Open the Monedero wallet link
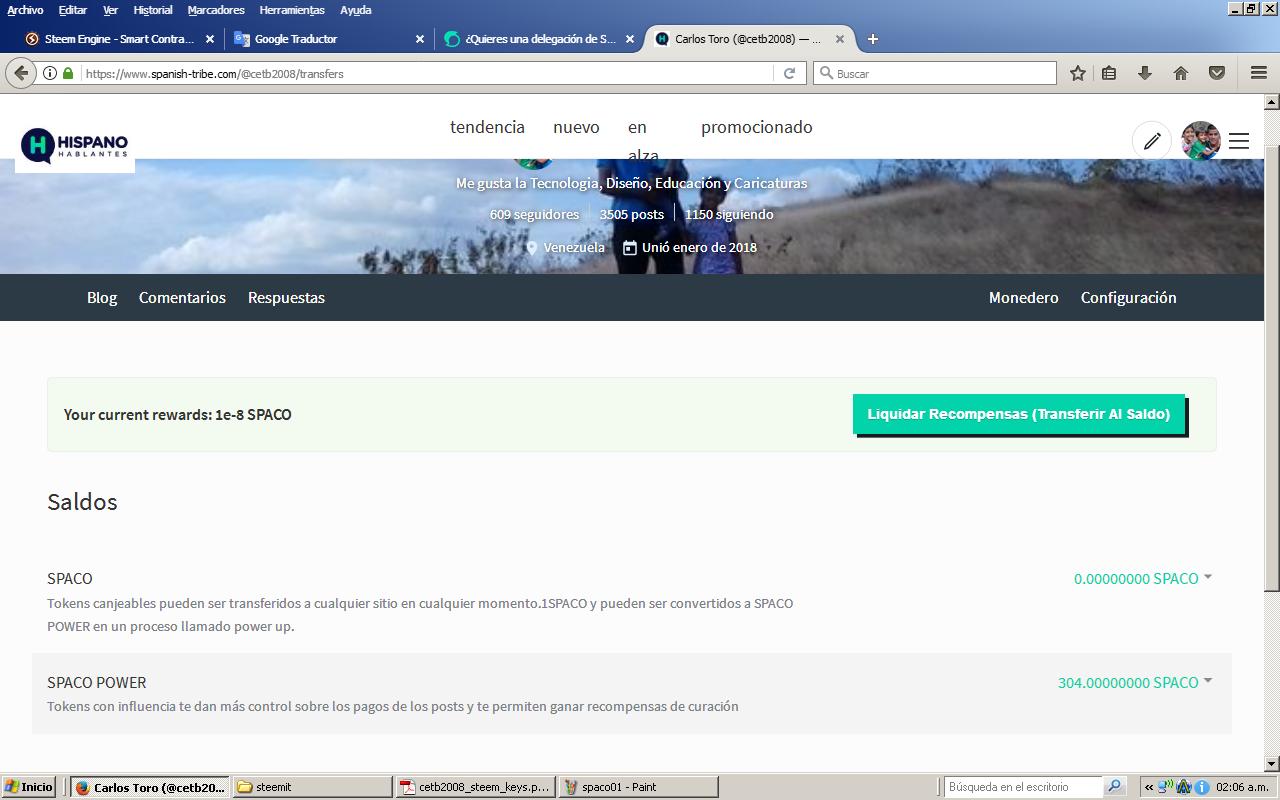This screenshot has width=1280, height=800. tap(1023, 297)
